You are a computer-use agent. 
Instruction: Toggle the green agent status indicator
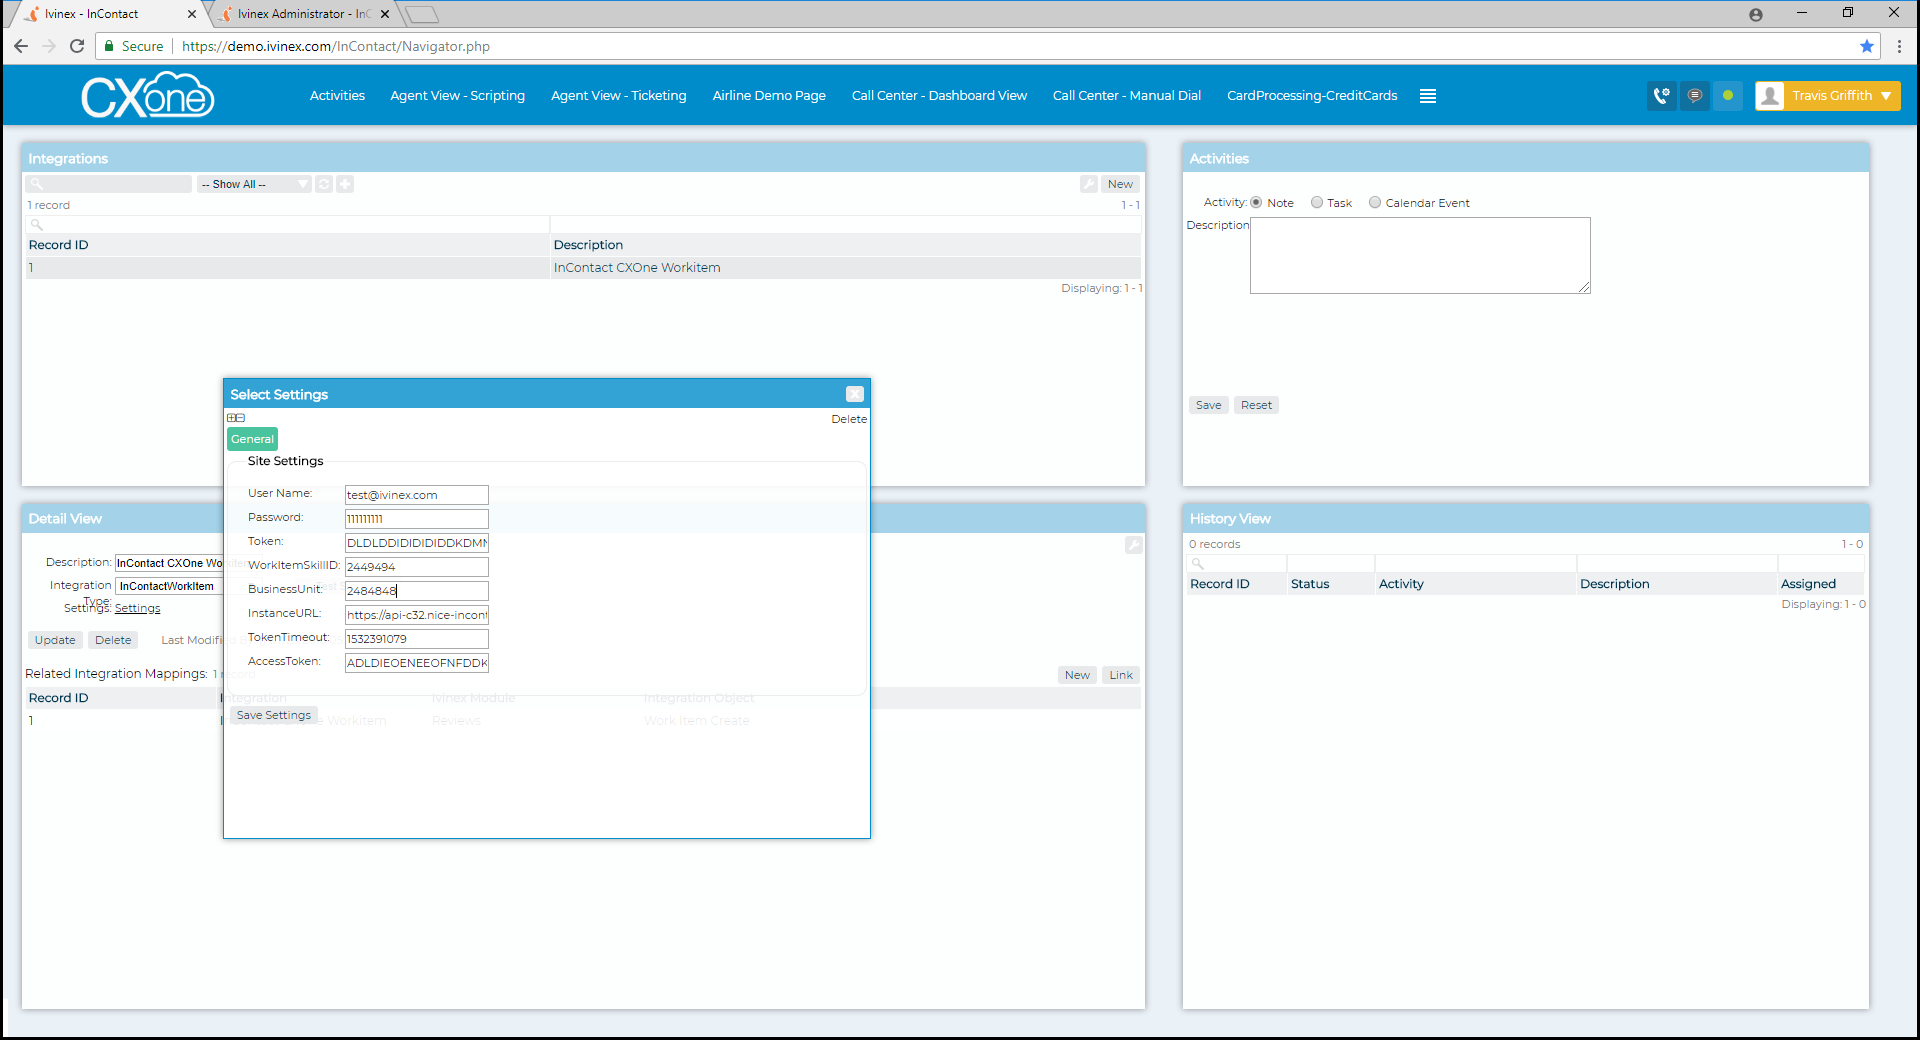click(x=1727, y=96)
